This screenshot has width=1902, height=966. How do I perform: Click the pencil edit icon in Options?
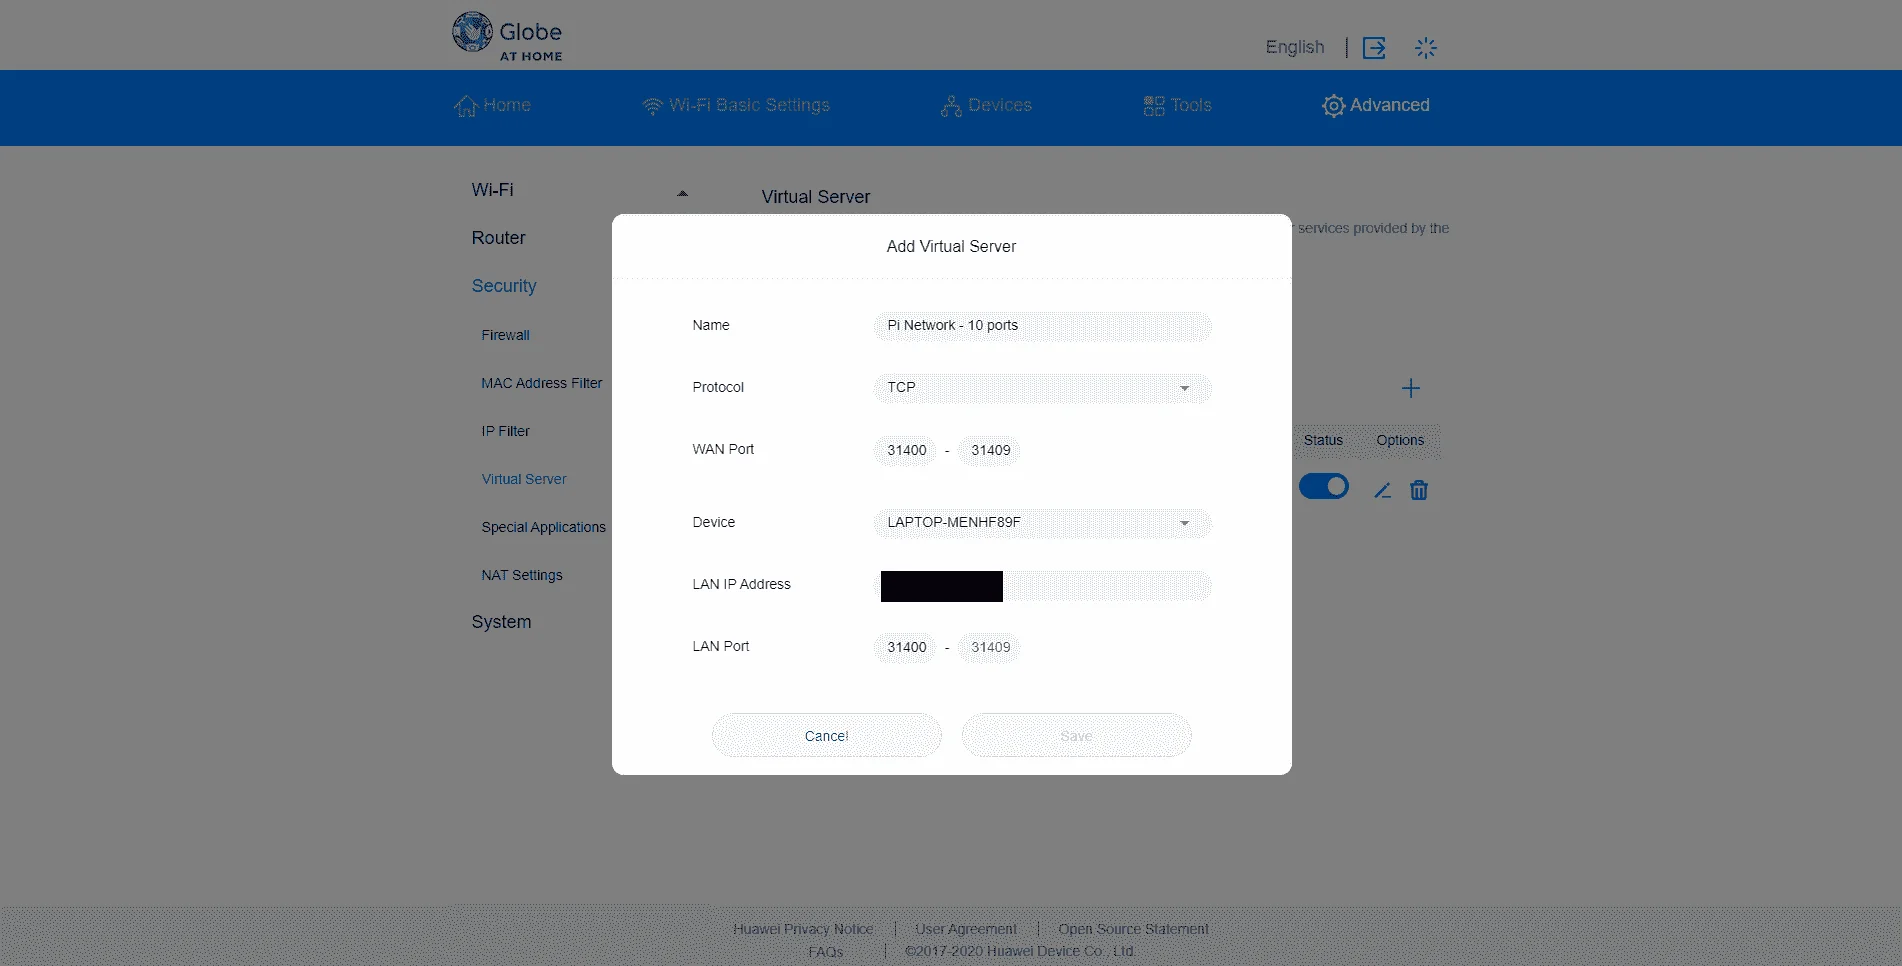click(x=1382, y=490)
